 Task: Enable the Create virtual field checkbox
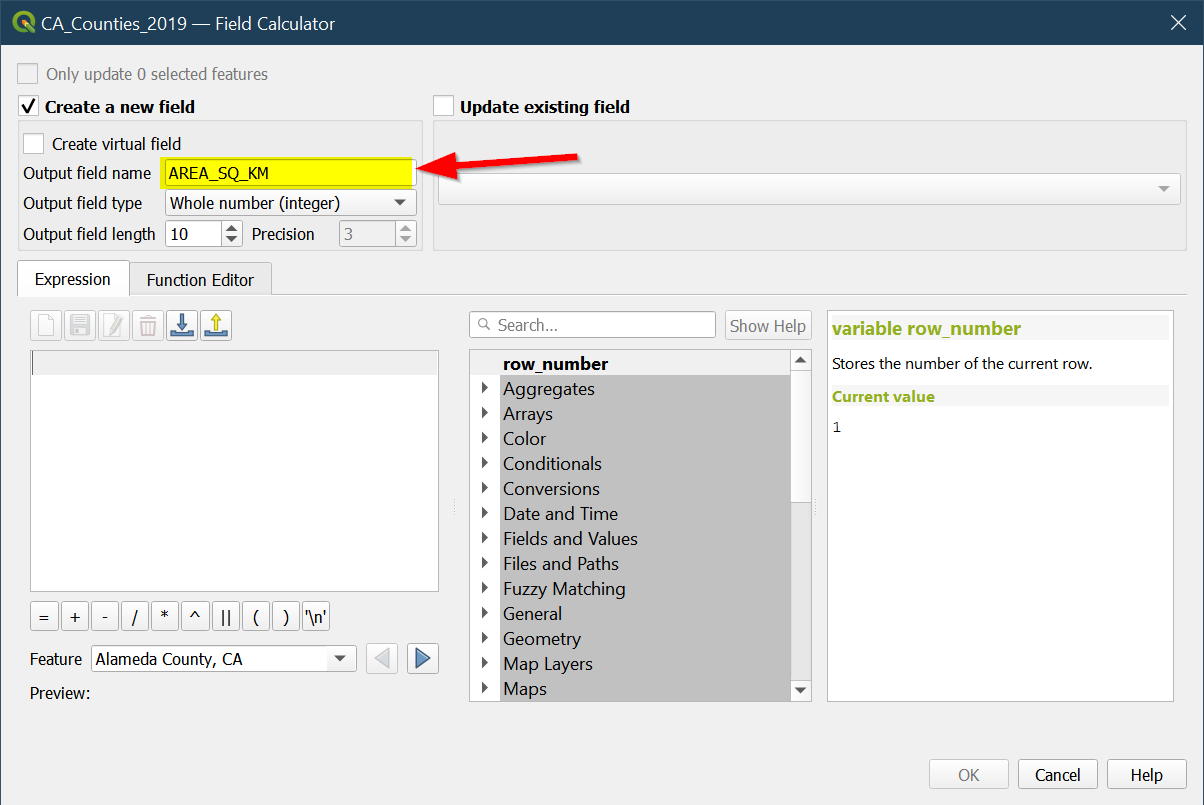[34, 144]
